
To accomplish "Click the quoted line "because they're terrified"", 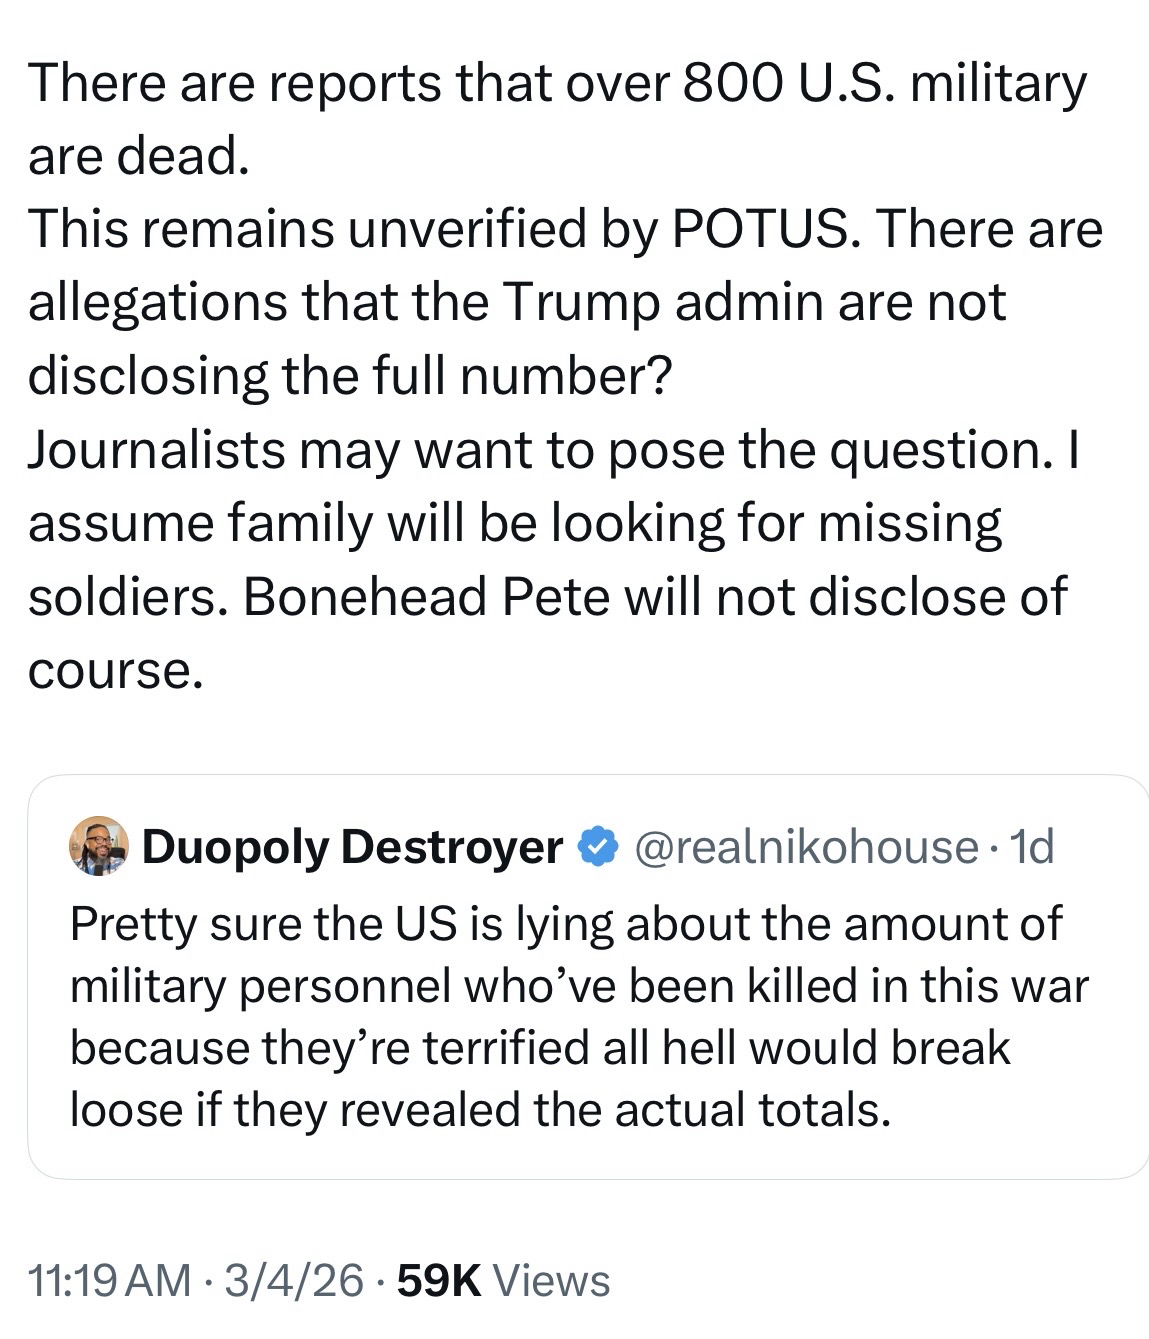I will [x=540, y=1047].
